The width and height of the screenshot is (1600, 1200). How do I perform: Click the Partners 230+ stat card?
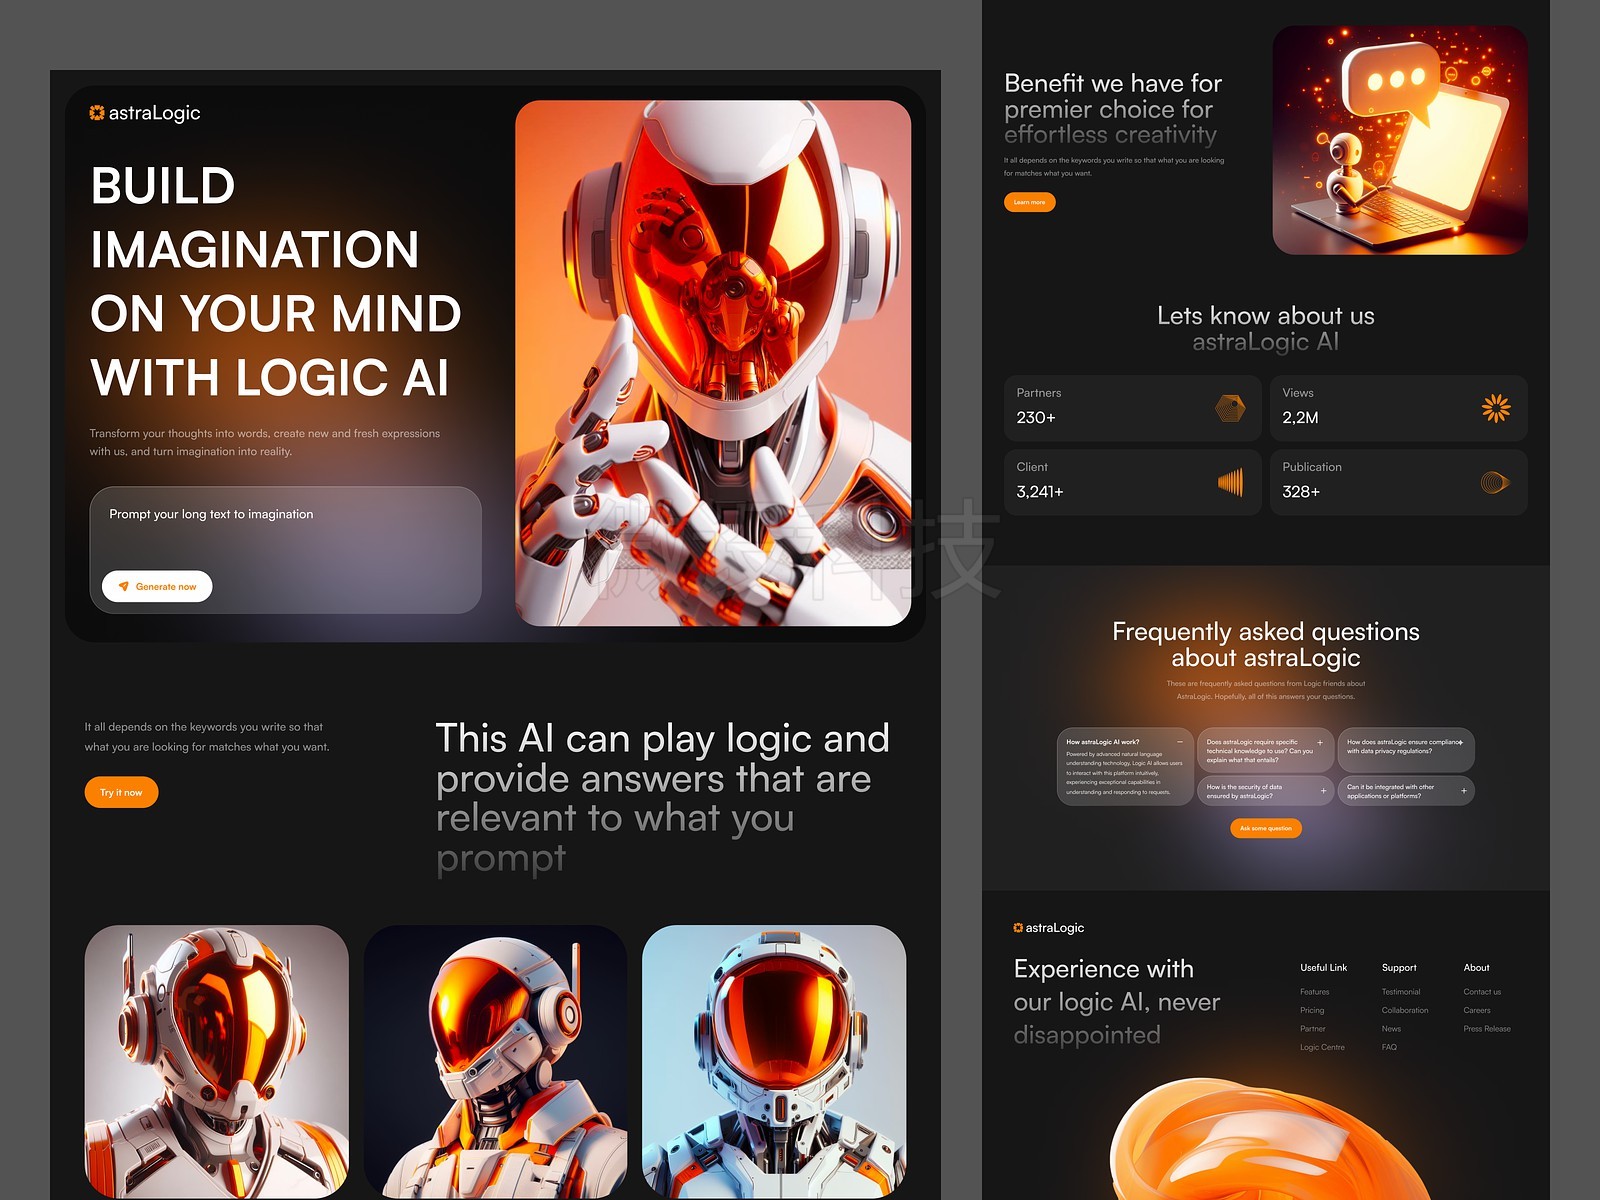(x=1132, y=408)
